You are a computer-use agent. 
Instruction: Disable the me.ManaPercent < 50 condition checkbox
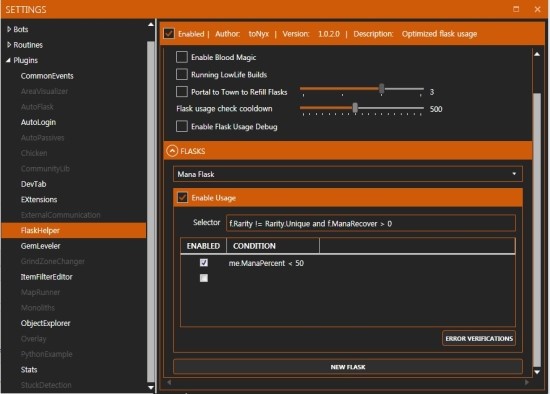click(x=204, y=262)
